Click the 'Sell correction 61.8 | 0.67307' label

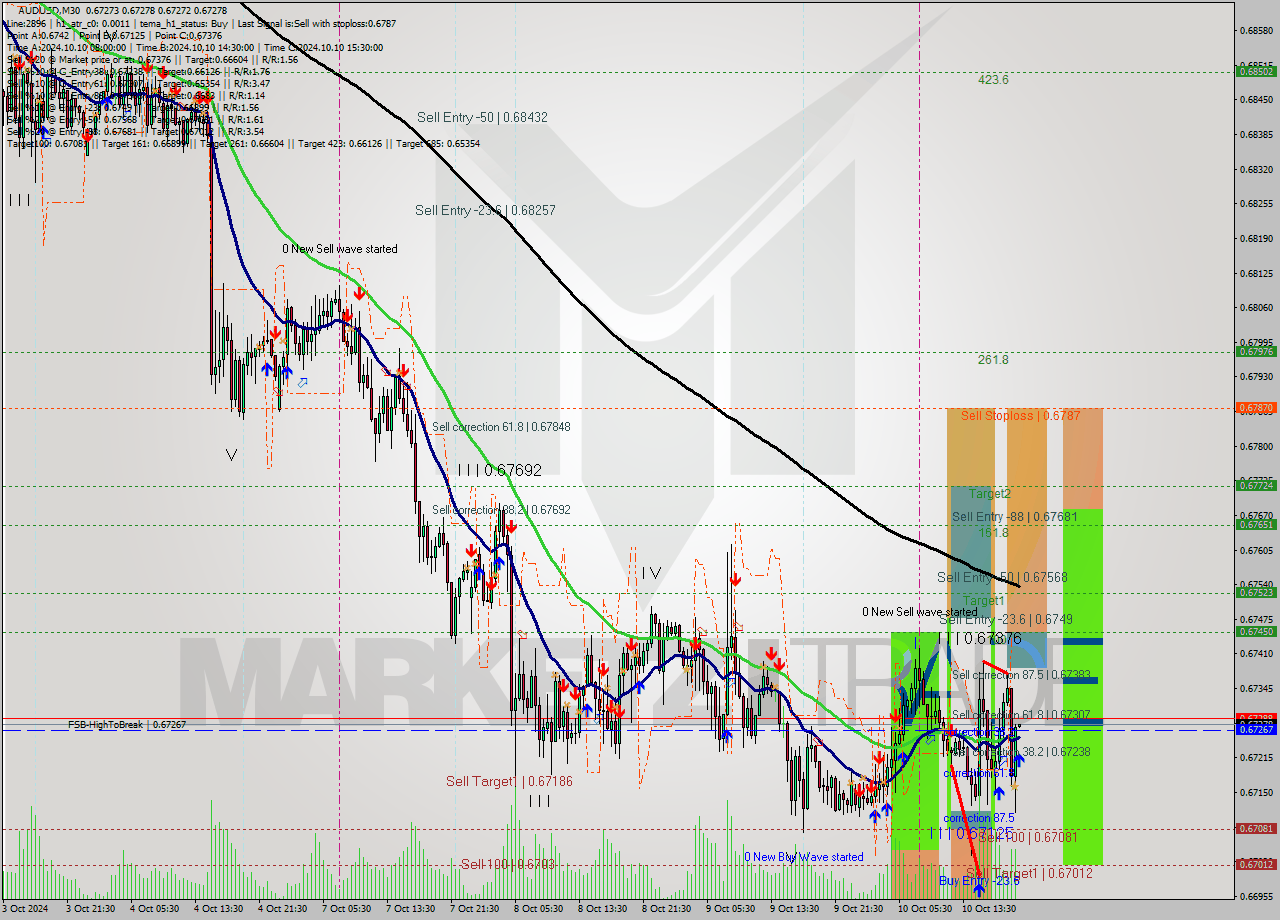tap(1021, 715)
